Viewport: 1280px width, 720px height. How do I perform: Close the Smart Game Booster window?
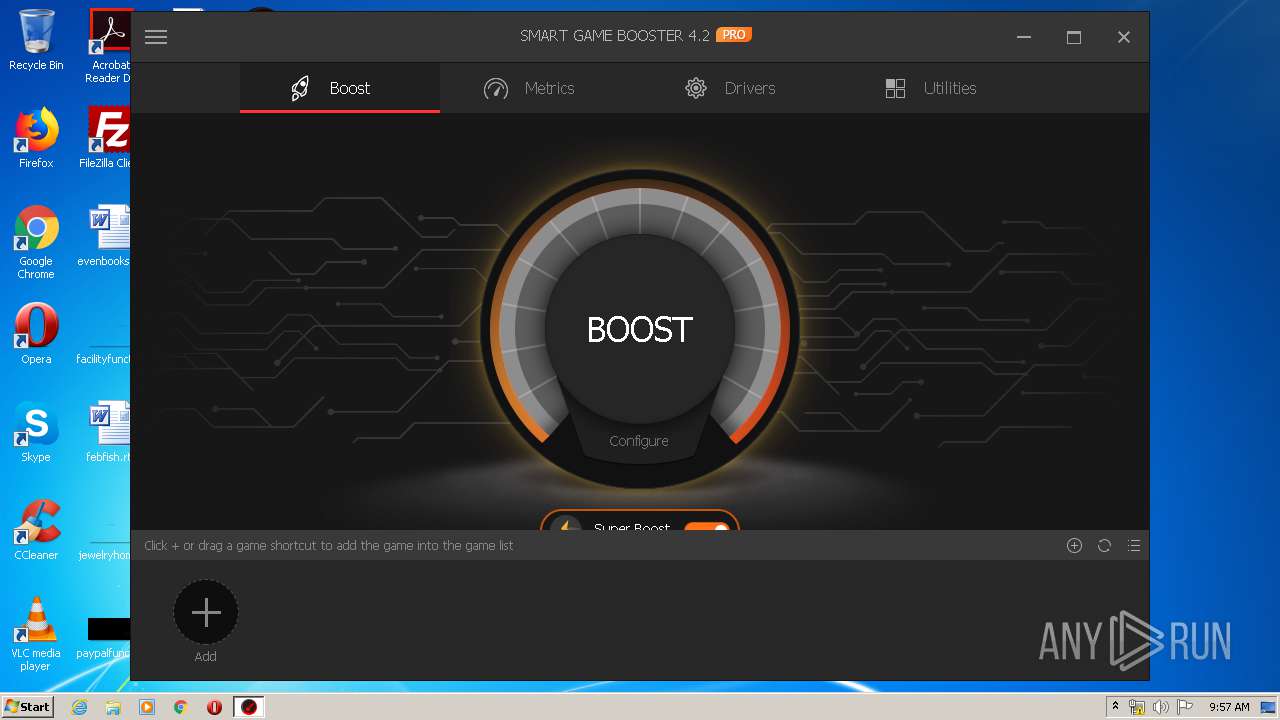click(x=1124, y=37)
